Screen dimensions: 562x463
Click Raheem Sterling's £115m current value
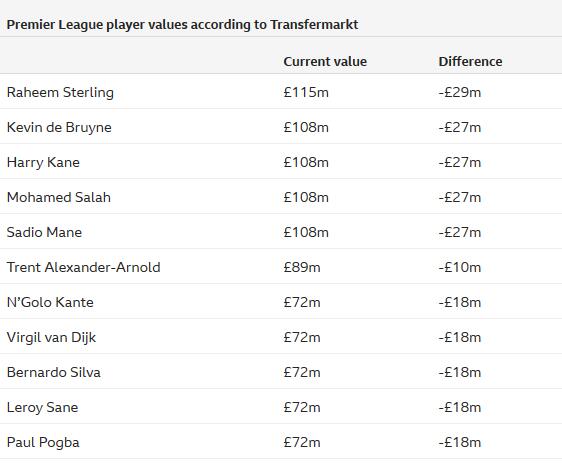pyautogui.click(x=306, y=92)
